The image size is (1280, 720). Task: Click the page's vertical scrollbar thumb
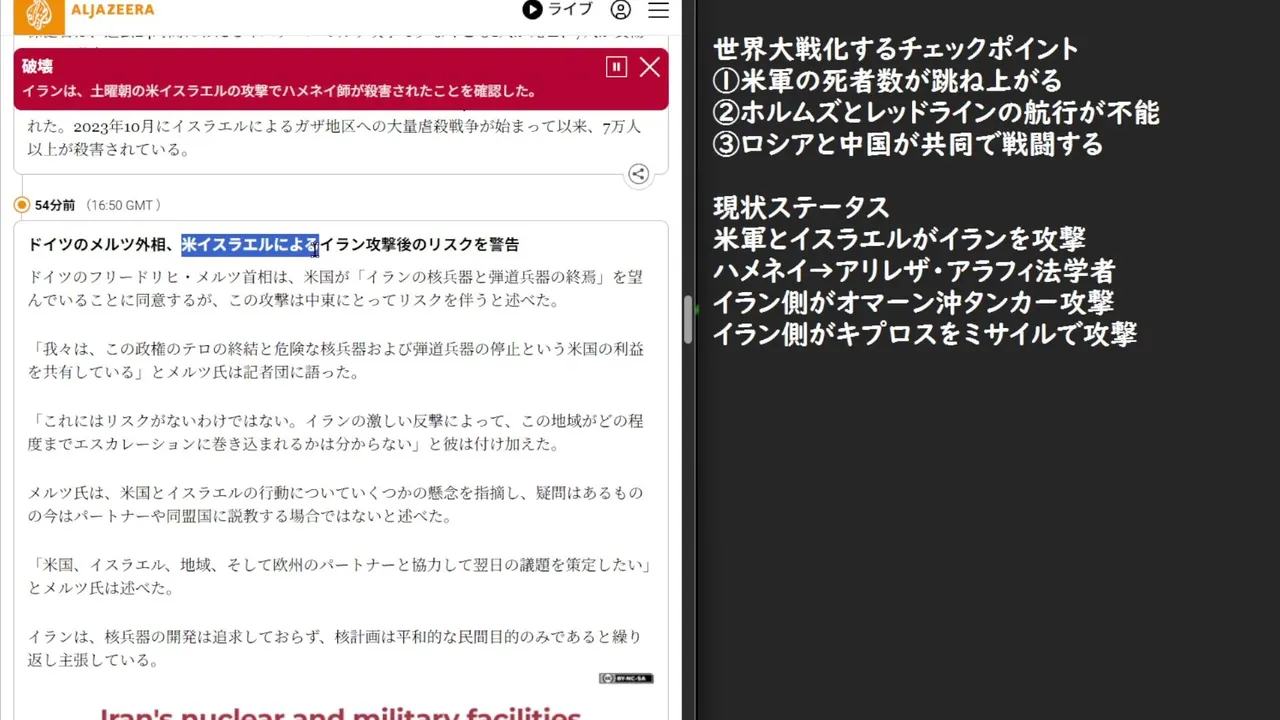[x=688, y=320]
